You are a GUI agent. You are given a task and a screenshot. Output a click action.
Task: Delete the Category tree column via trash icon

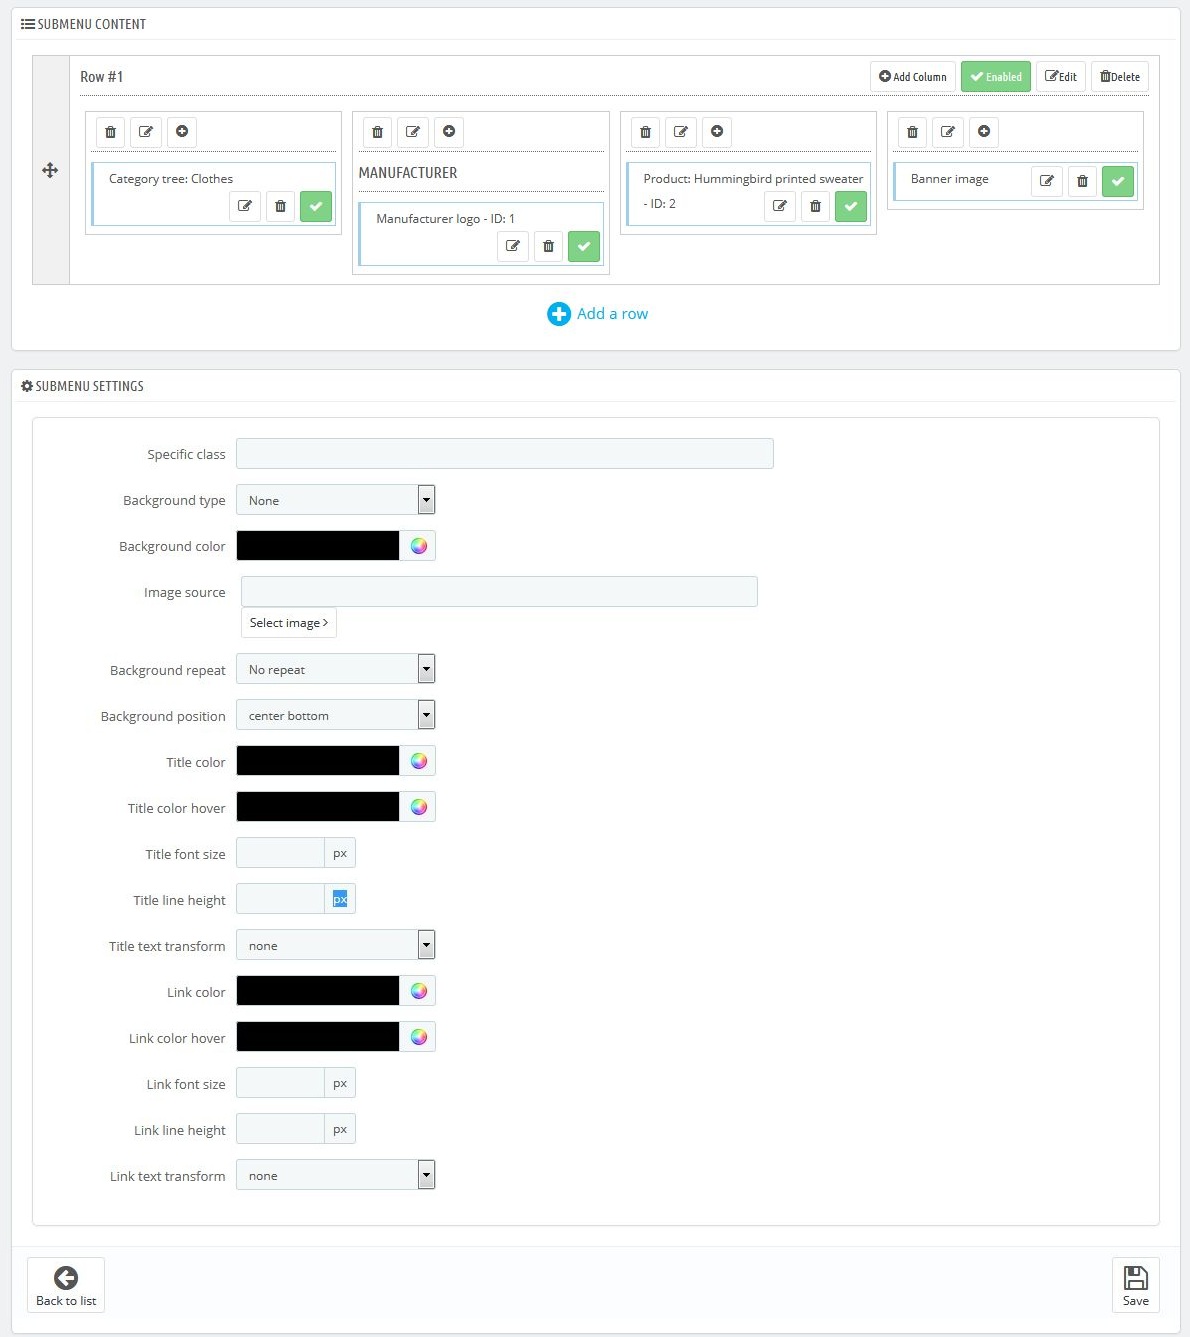111,132
